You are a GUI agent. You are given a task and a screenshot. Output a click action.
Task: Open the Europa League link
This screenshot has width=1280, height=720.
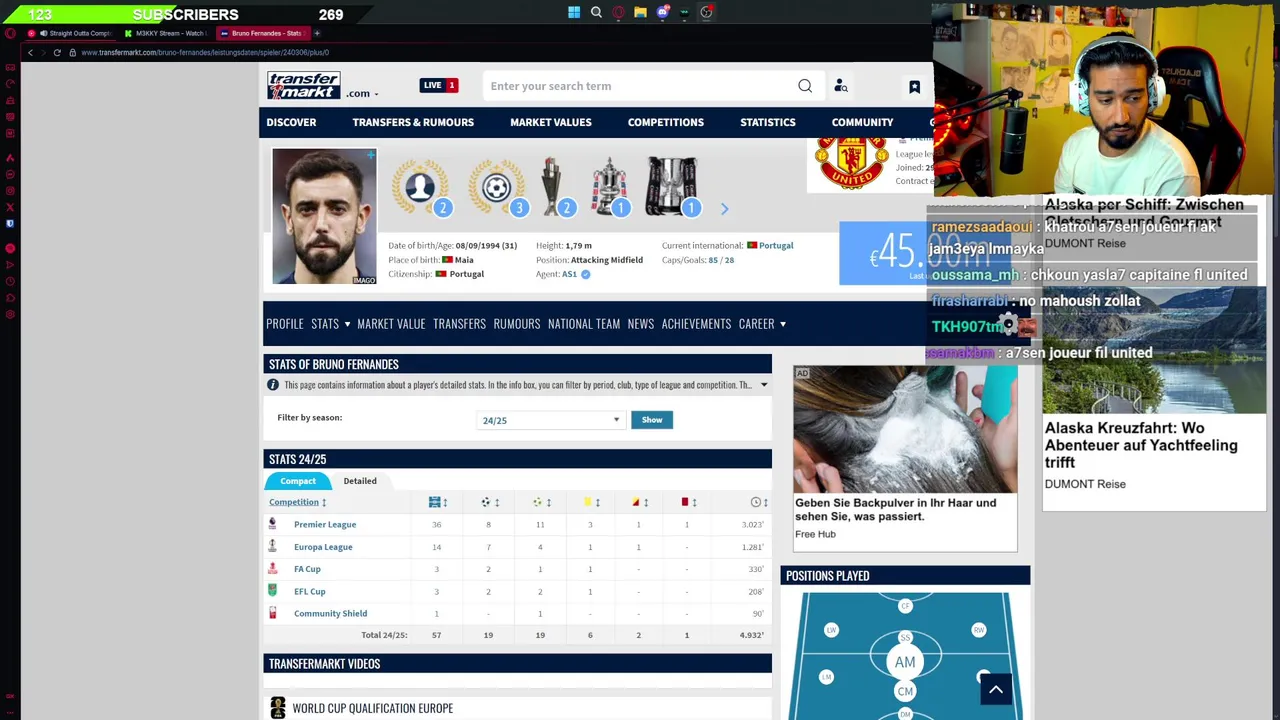(323, 547)
